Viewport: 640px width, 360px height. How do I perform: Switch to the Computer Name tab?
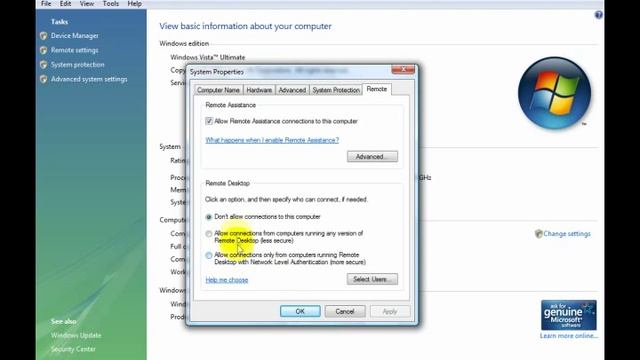(218, 90)
